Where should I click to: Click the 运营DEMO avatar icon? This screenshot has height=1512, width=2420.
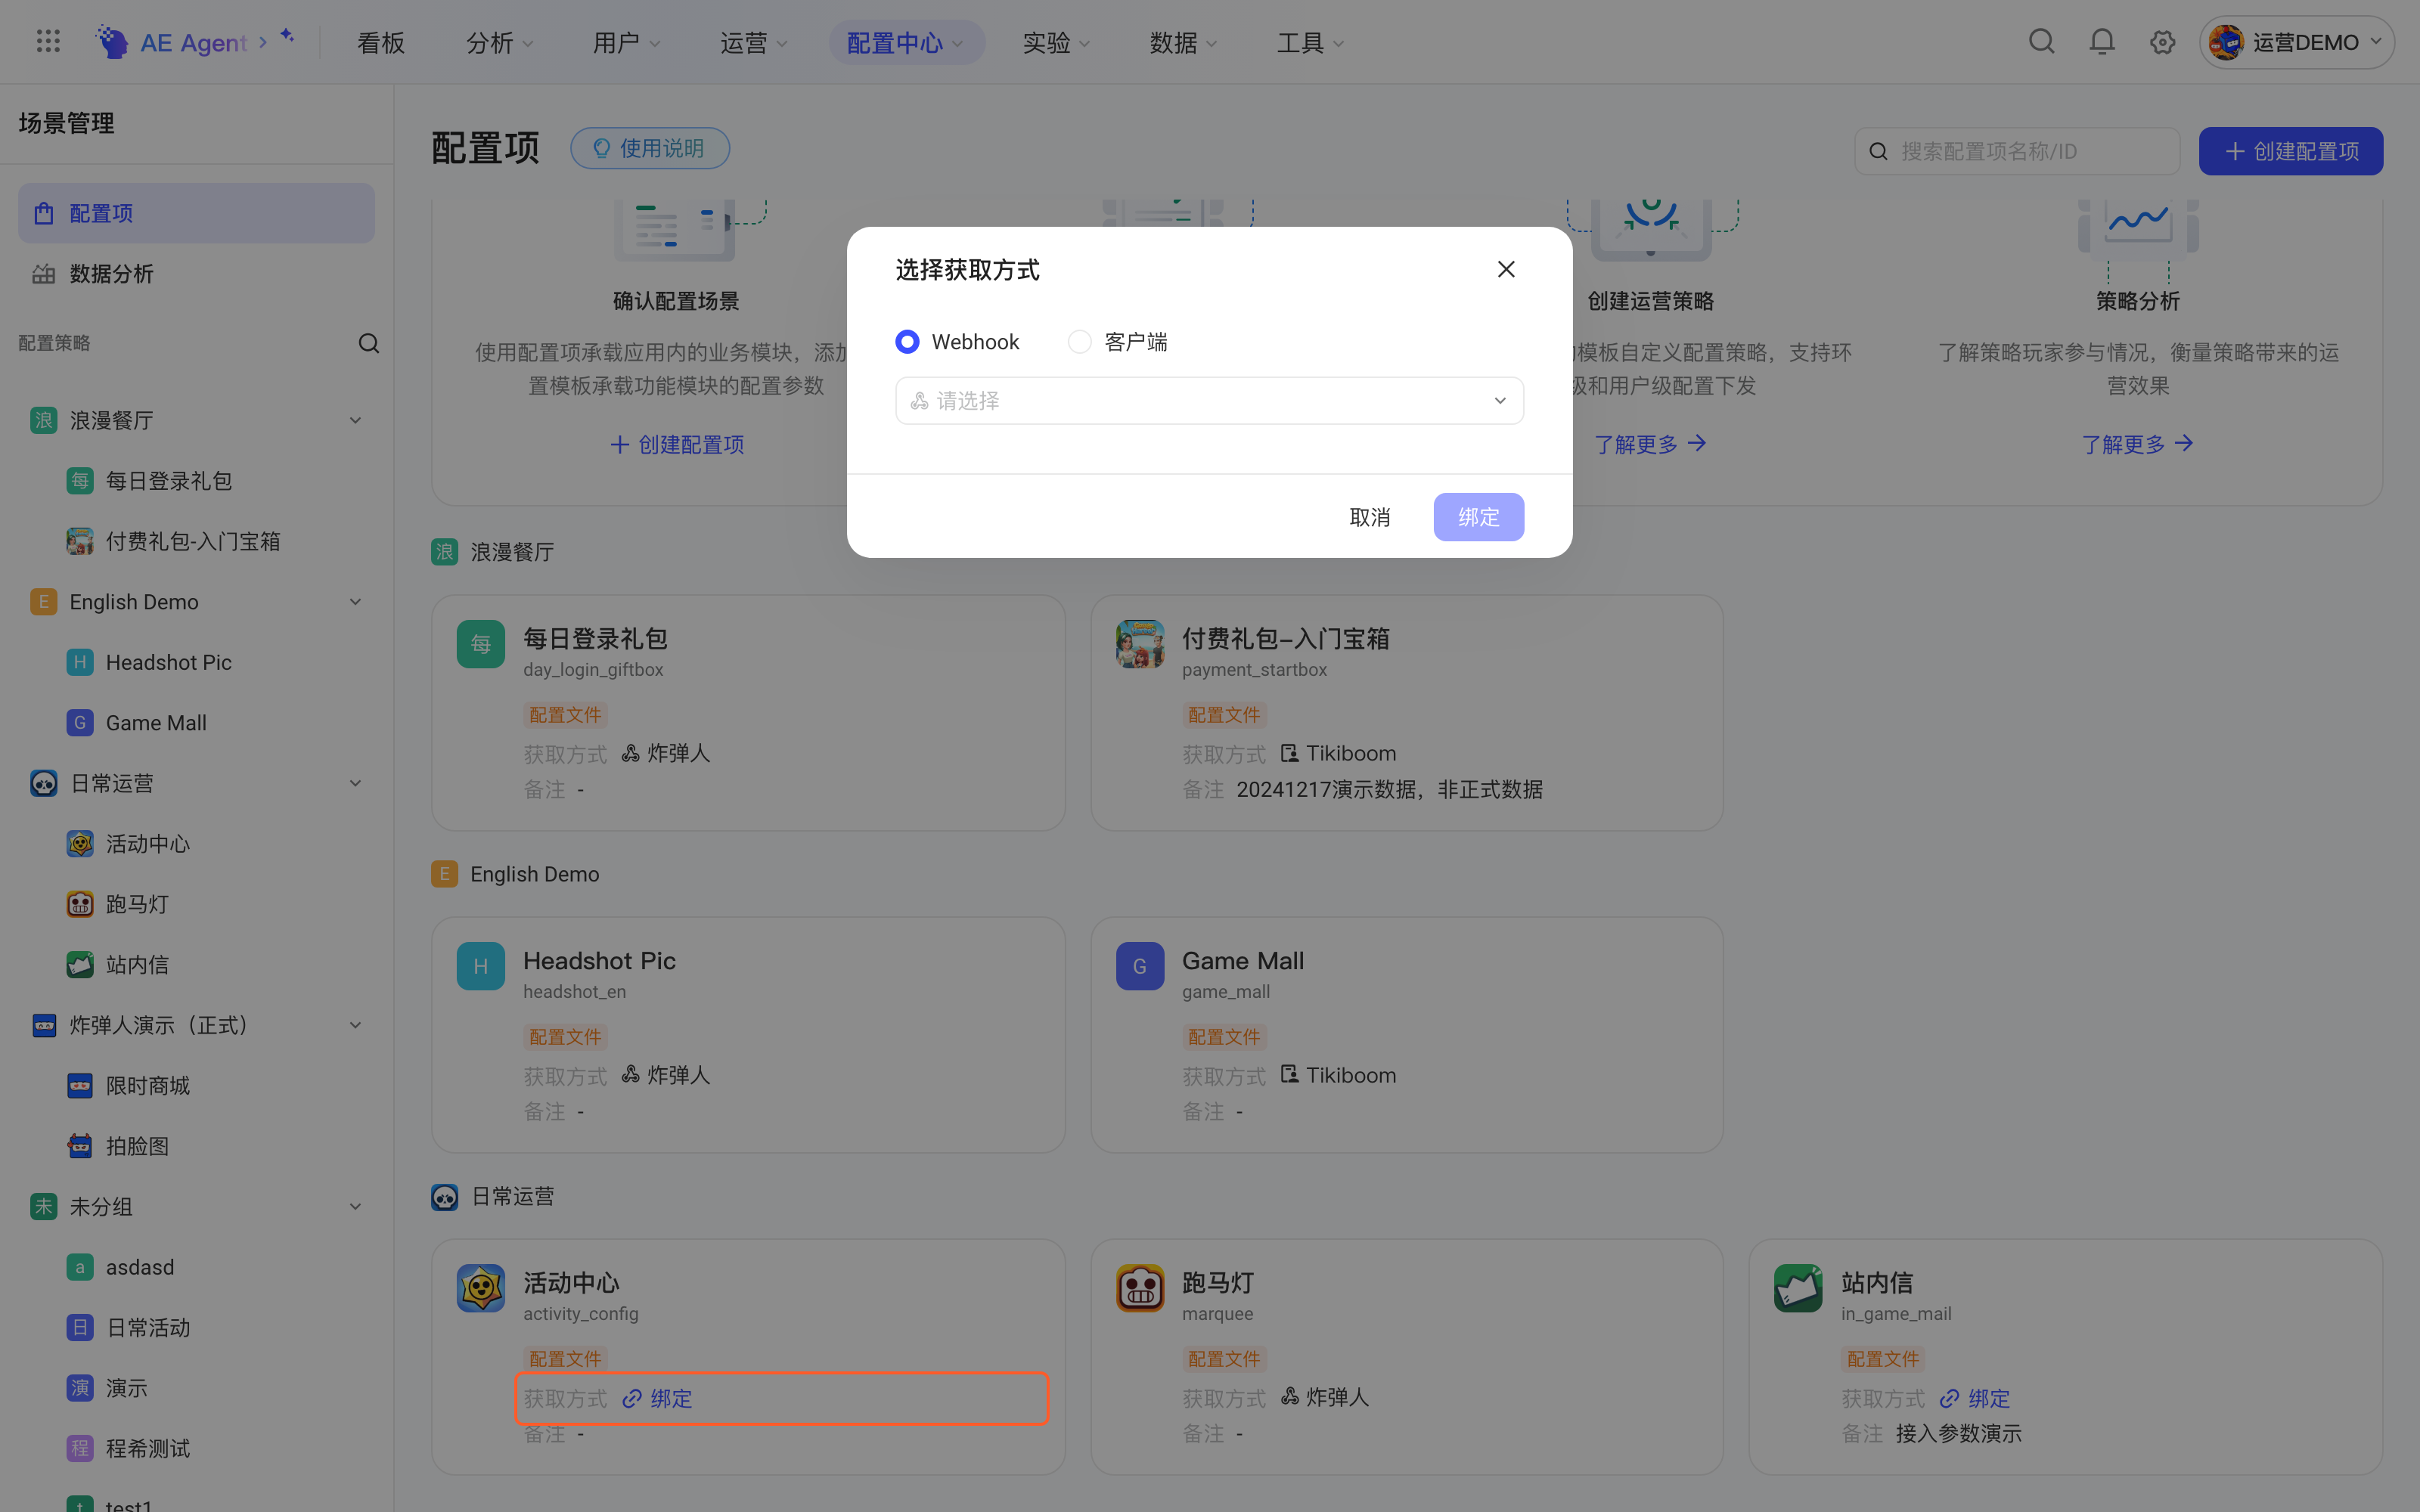tap(2226, 42)
